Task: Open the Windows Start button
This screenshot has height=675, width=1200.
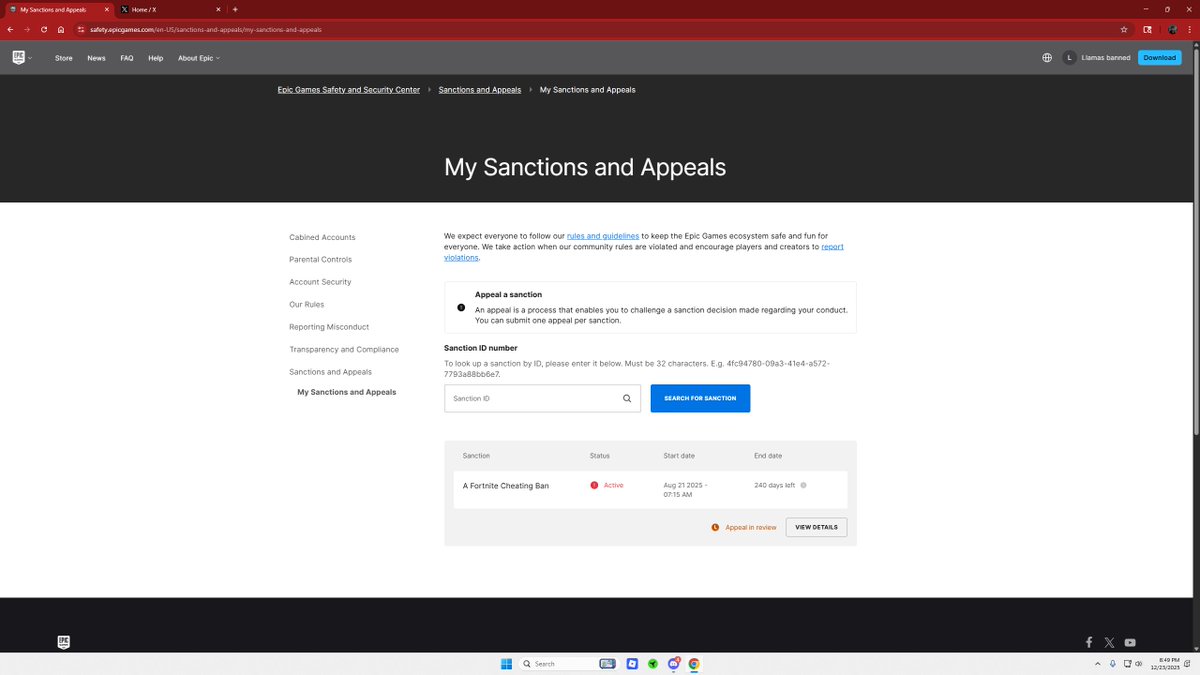Action: click(506, 664)
